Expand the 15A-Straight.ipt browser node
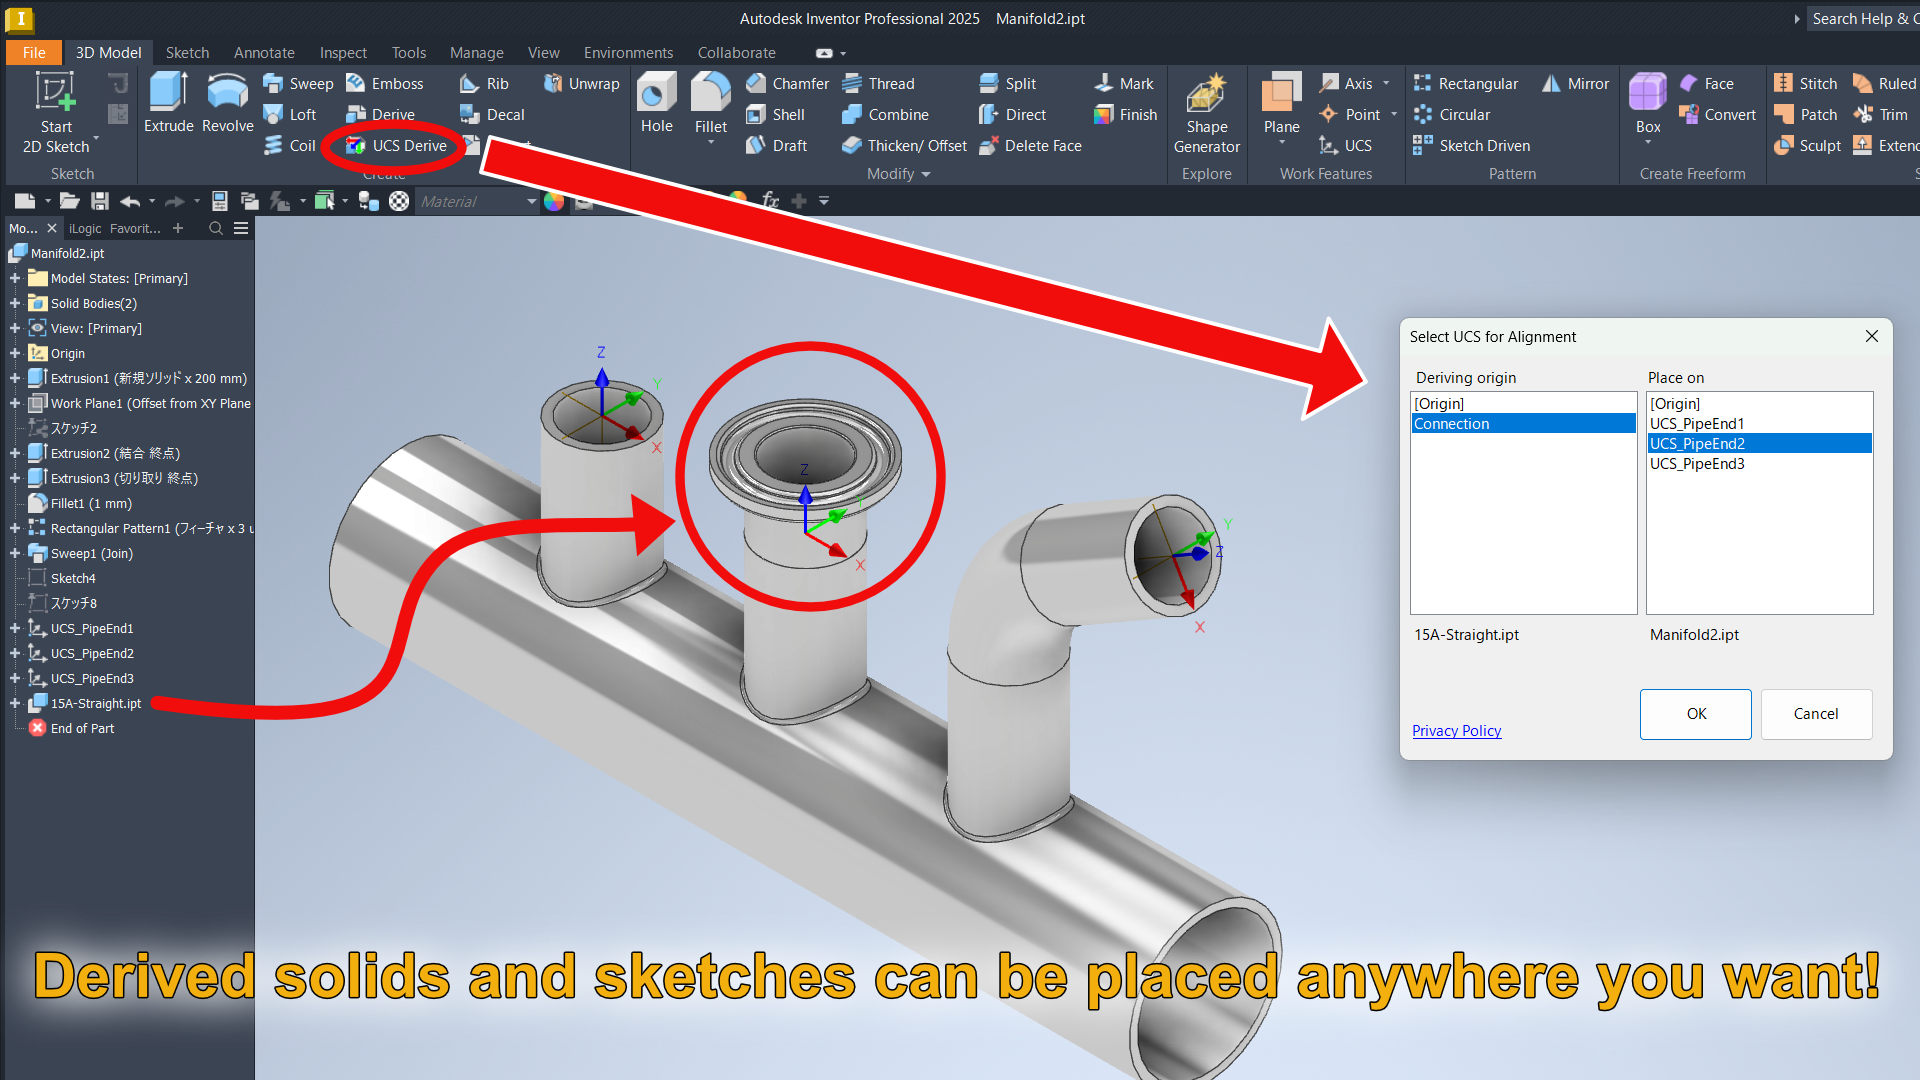Screen dimensions: 1920x1080 (15, 703)
